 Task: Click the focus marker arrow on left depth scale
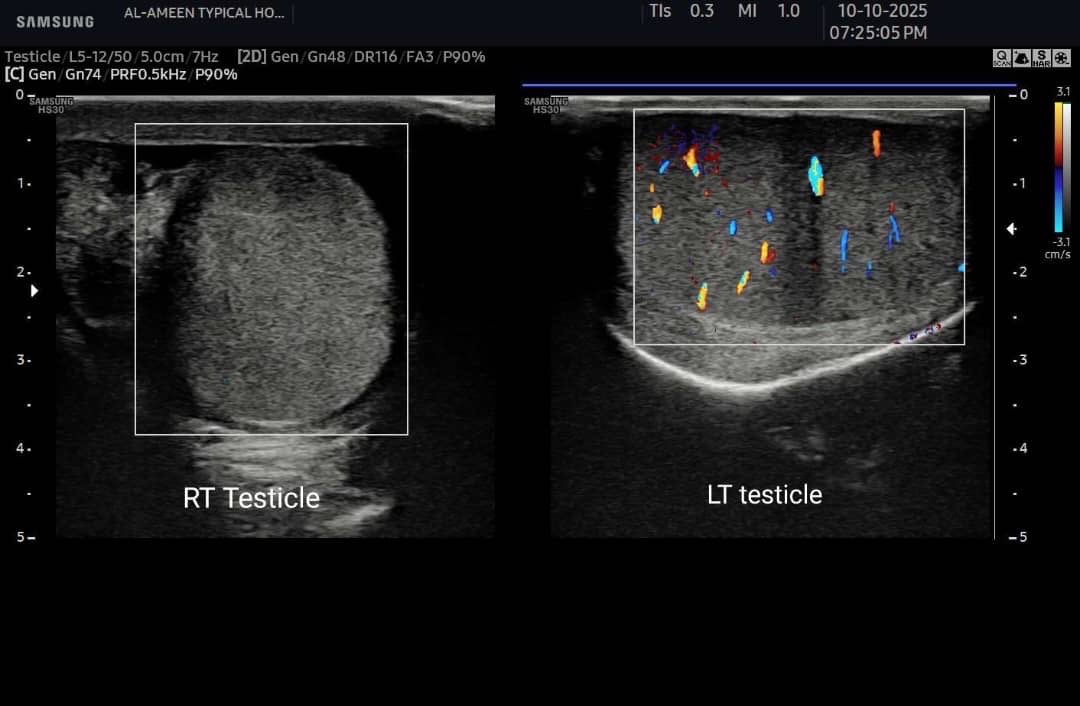click(x=34, y=291)
